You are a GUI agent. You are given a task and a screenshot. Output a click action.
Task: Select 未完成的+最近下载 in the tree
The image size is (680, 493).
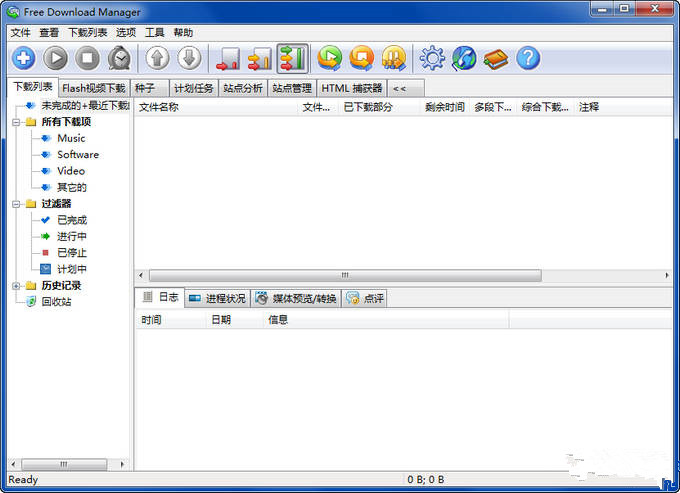85,105
